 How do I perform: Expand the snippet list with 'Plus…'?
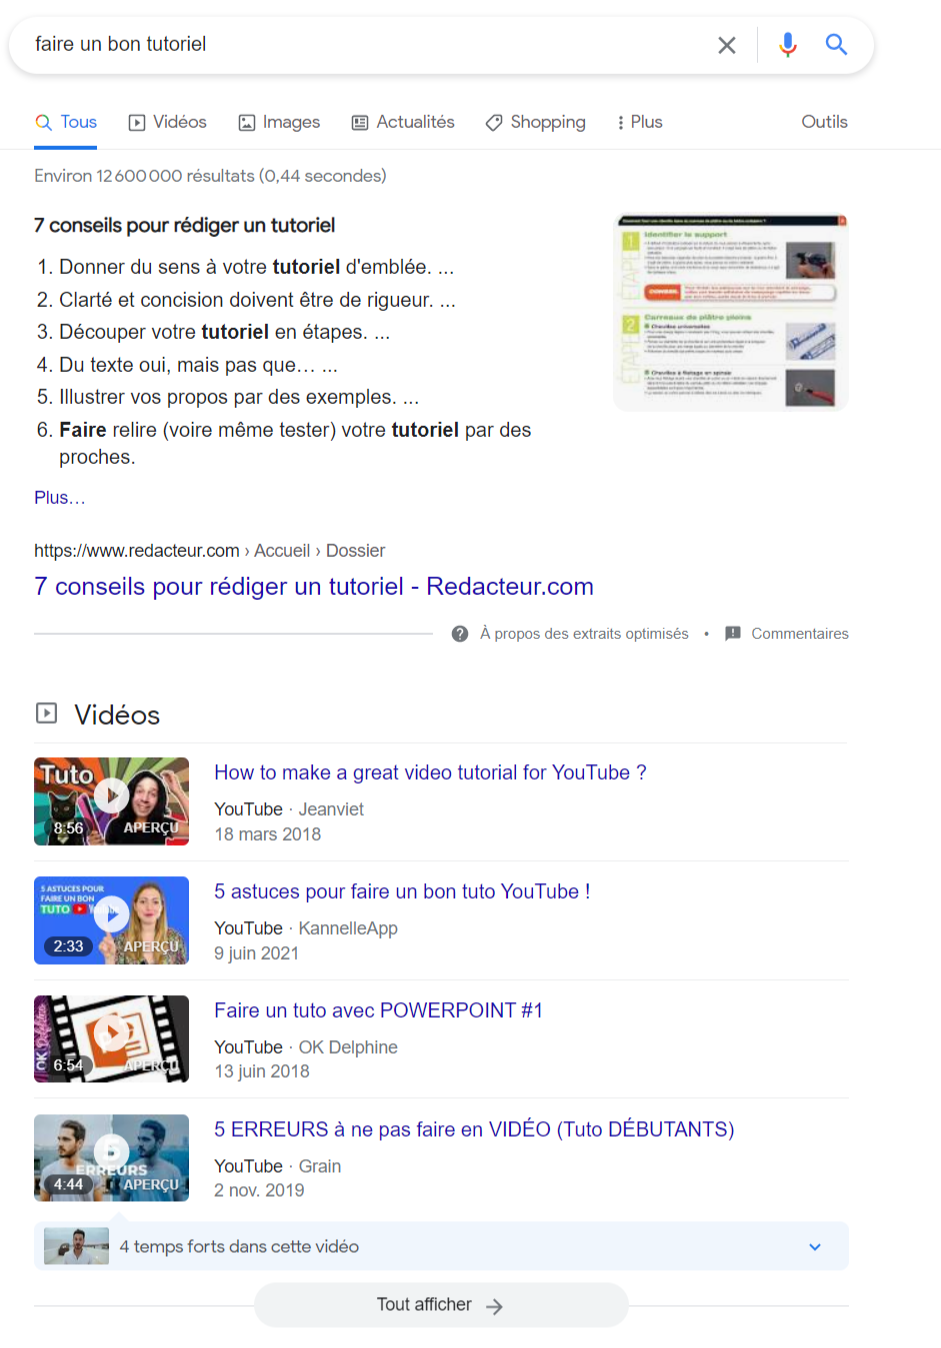(60, 498)
